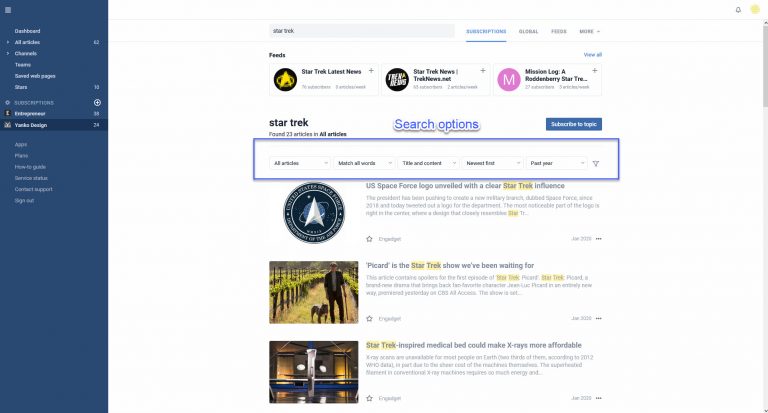This screenshot has width=768, height=413.
Task: Expand the MORE tab menu
Action: (589, 31)
